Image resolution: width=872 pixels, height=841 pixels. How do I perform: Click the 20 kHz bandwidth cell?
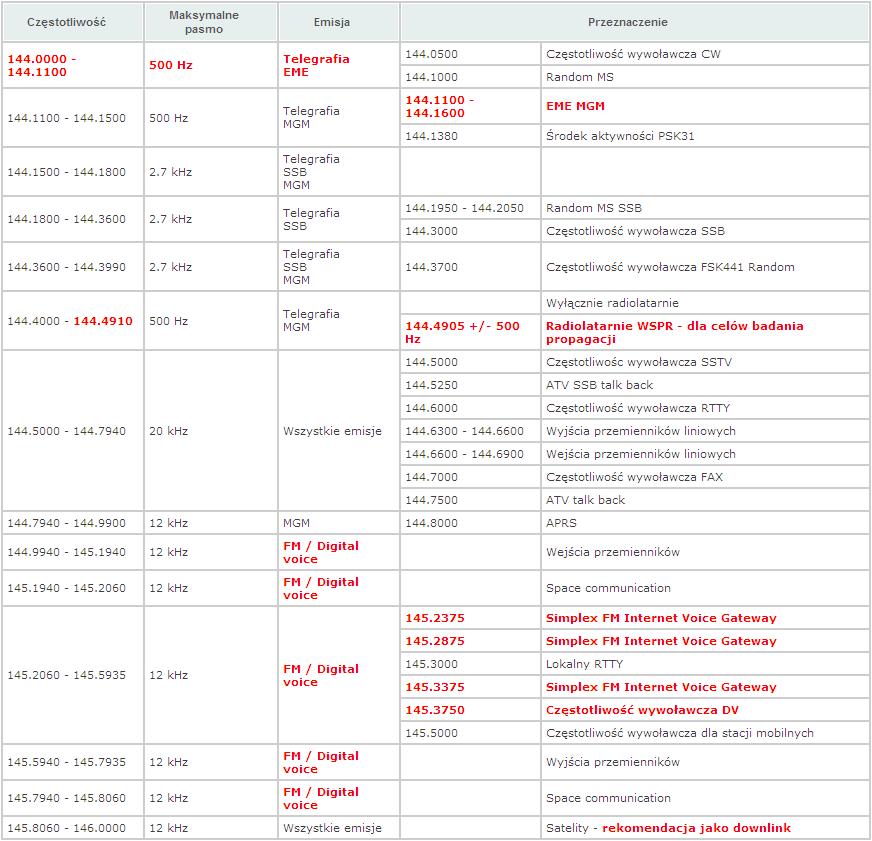pyautogui.click(x=168, y=431)
